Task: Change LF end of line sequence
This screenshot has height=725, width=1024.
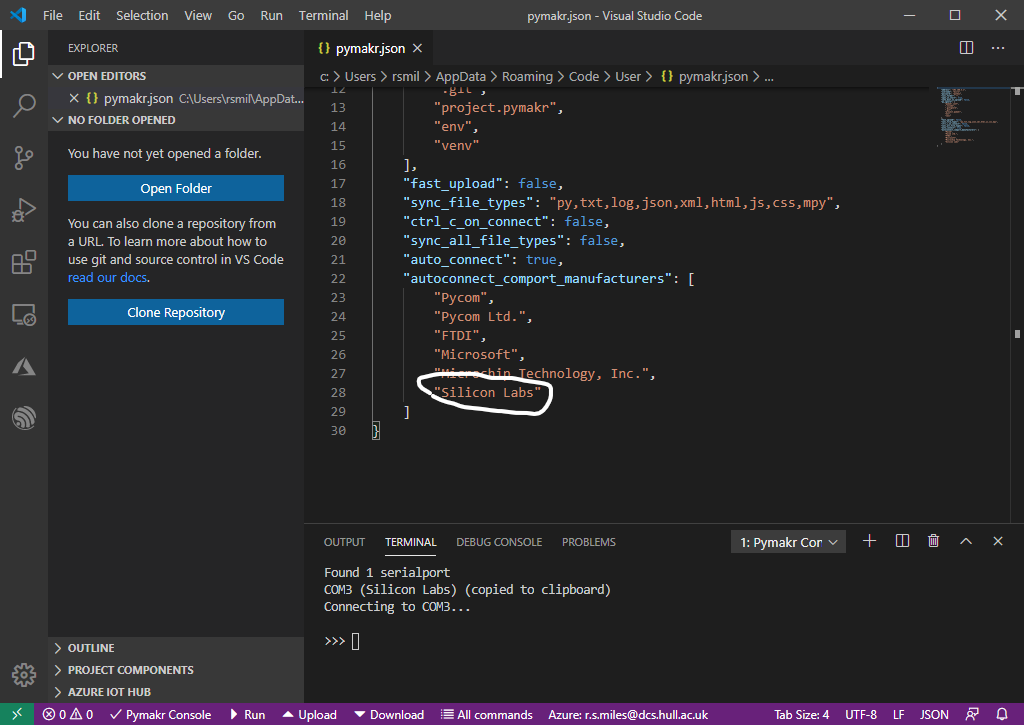Action: pos(899,715)
